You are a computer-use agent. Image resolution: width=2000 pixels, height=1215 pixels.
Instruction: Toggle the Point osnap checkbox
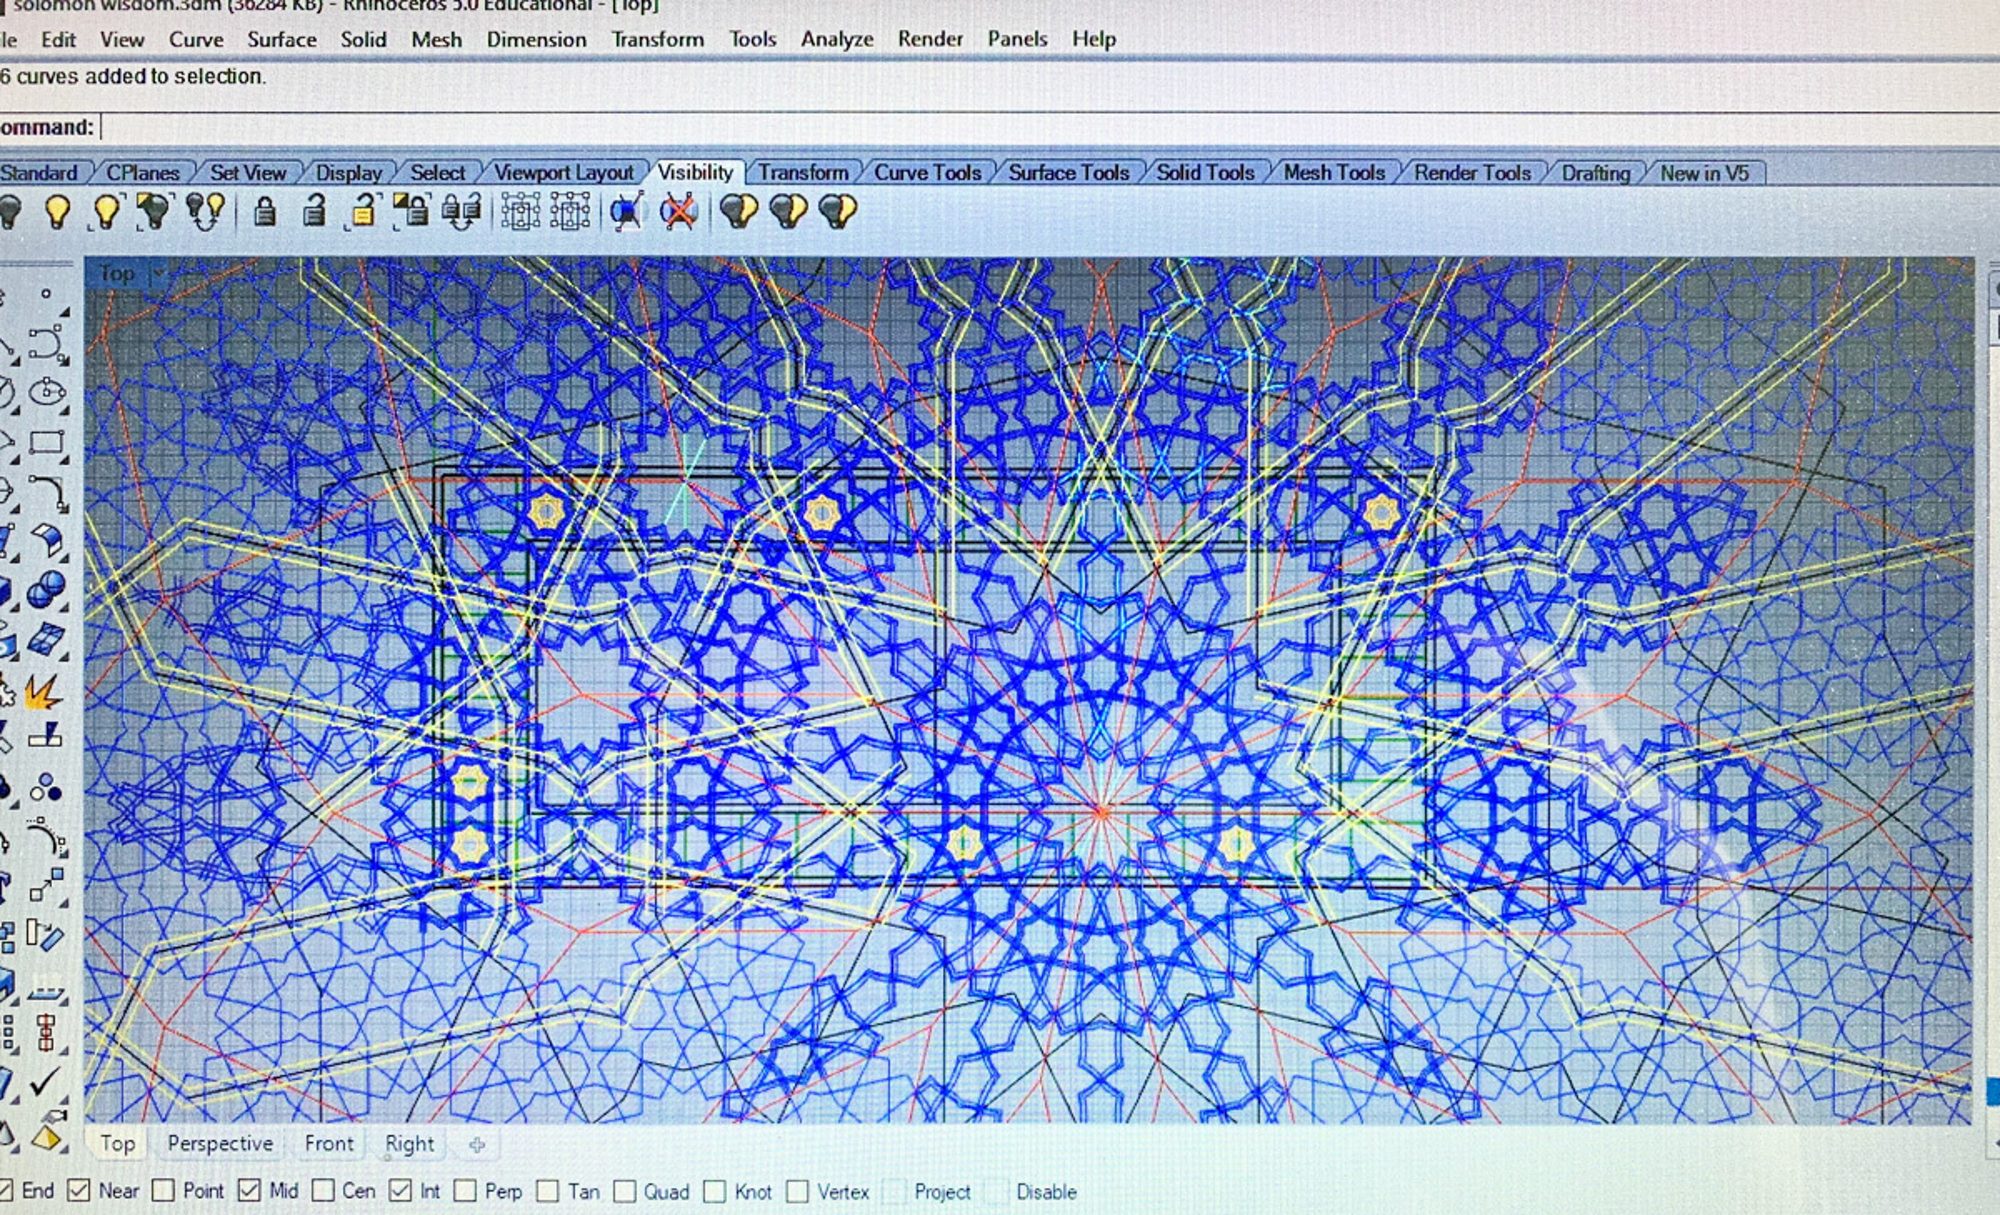[x=164, y=1191]
